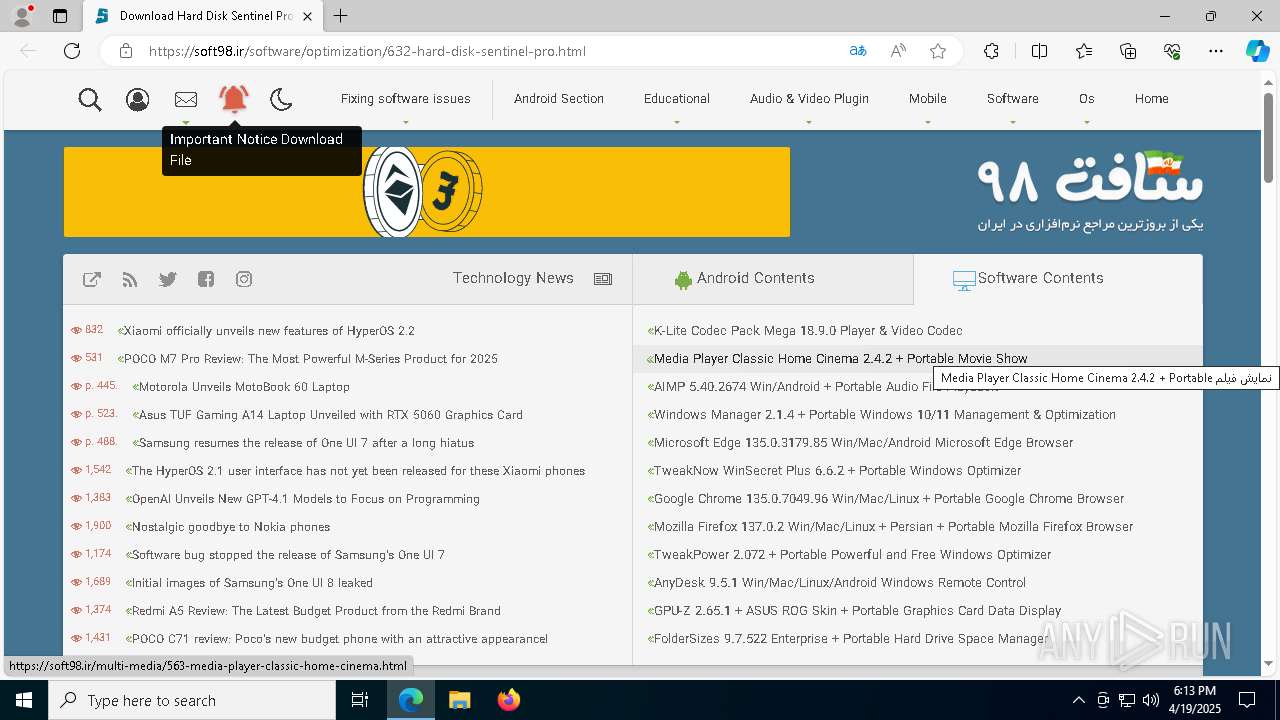Expand the Os dropdown menu

[x=1087, y=99]
